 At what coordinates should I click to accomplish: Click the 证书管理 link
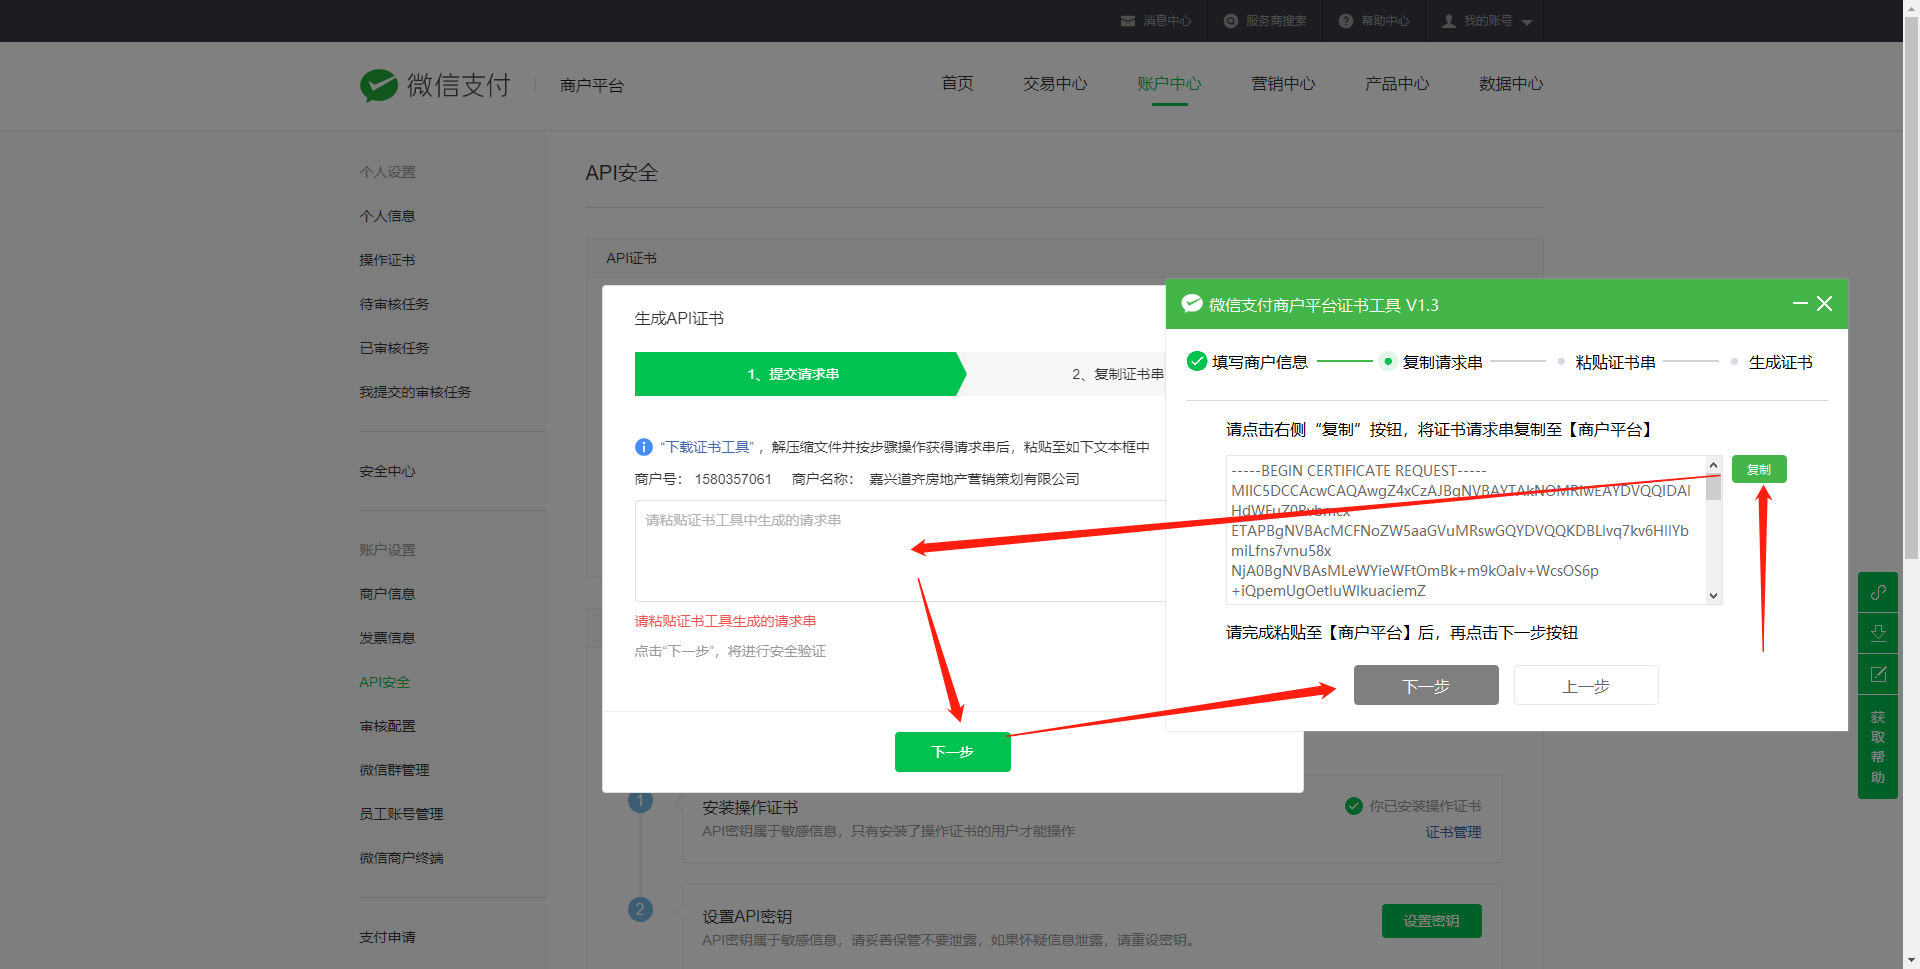(1453, 832)
